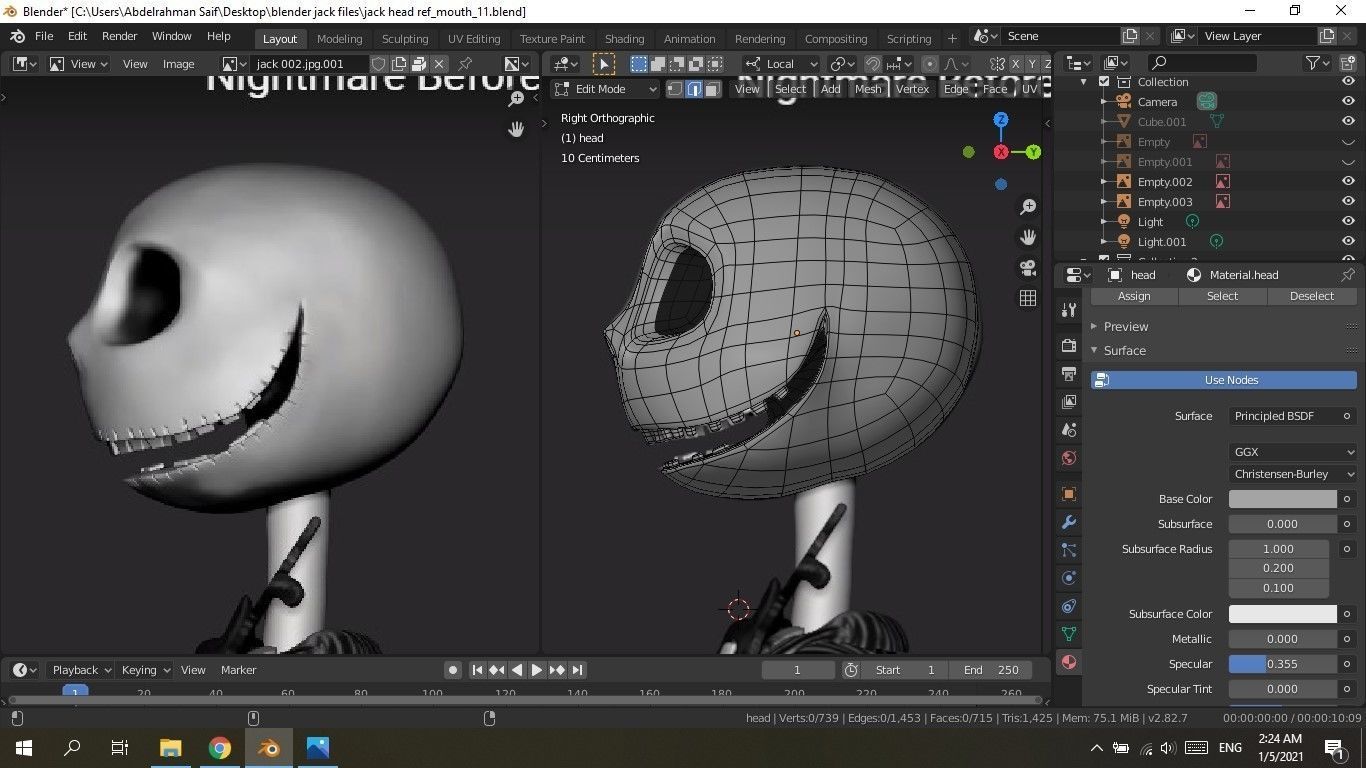Image resolution: width=1366 pixels, height=768 pixels.
Task: Expand the Camera item in outliner
Action: point(1104,102)
